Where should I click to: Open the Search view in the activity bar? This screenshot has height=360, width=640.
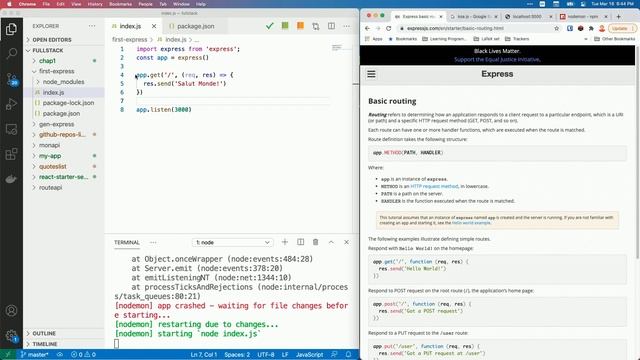point(11,53)
